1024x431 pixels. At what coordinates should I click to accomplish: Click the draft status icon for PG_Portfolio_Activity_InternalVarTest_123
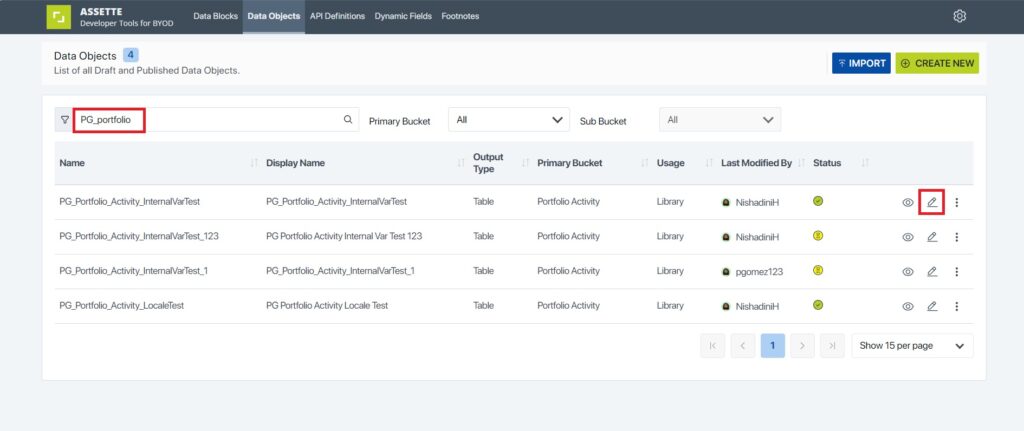[818, 236]
